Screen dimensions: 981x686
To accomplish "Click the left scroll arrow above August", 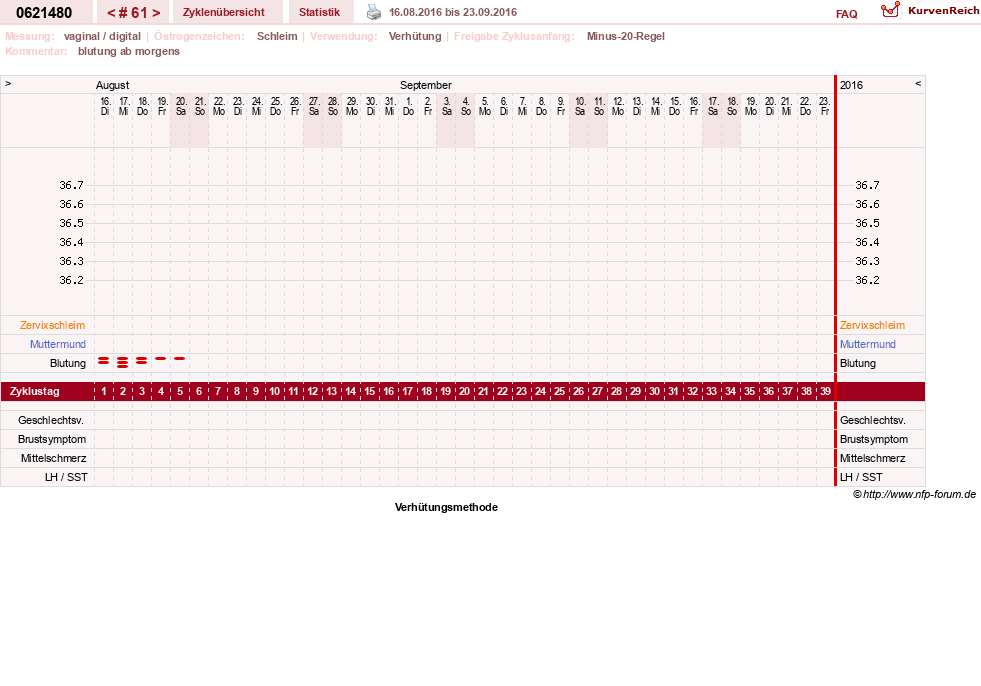I will coord(8,83).
